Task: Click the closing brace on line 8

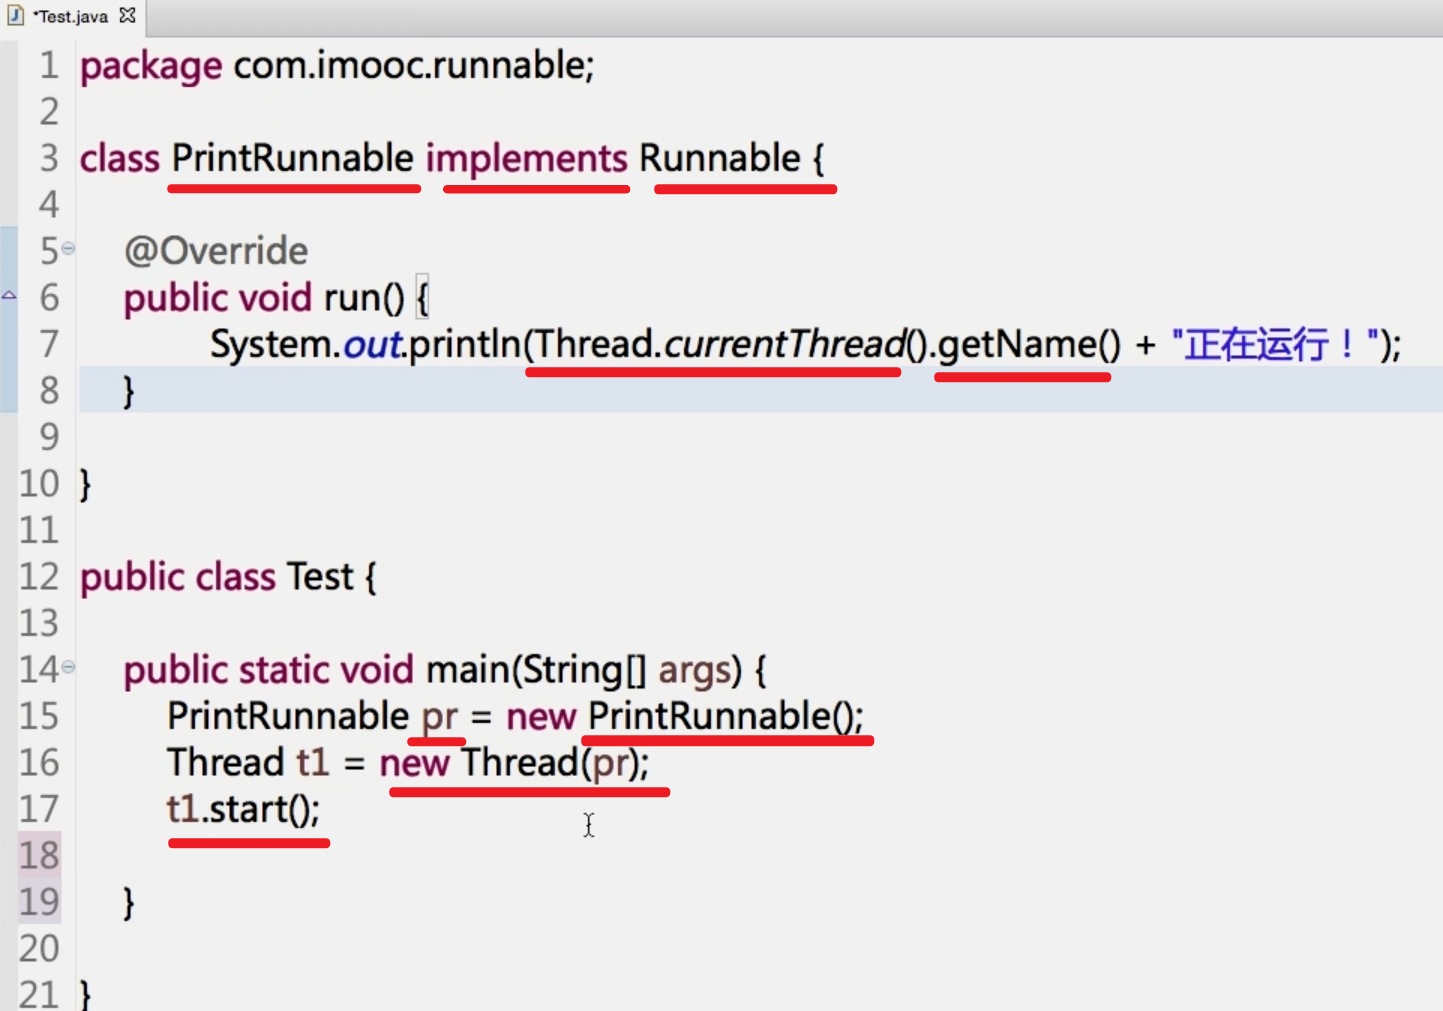Action: pos(128,391)
